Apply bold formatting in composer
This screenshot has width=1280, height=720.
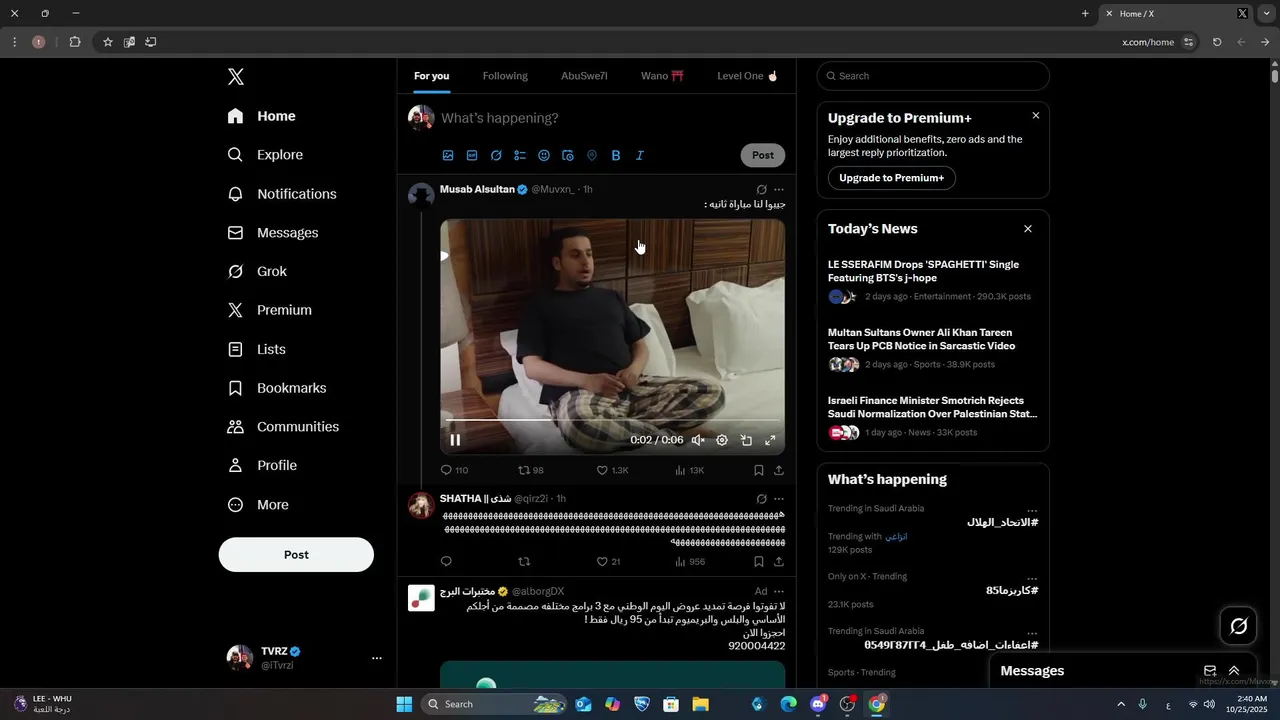(x=616, y=156)
